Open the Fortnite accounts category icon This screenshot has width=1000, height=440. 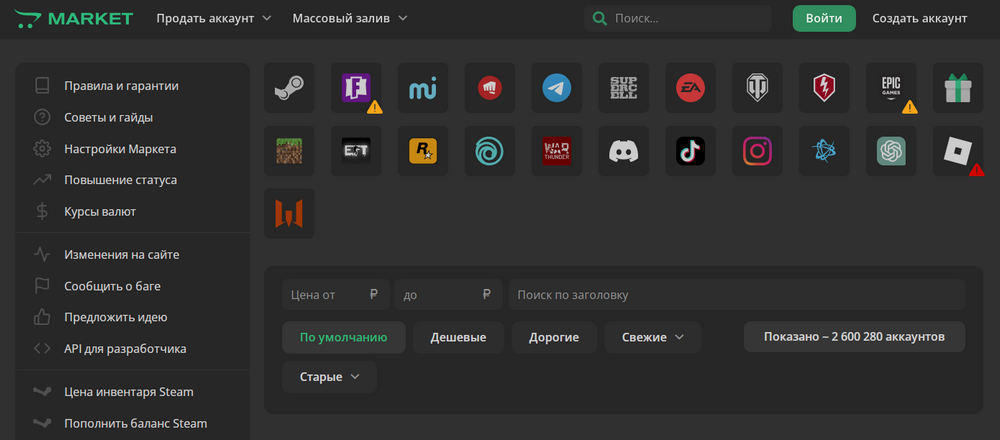point(356,88)
